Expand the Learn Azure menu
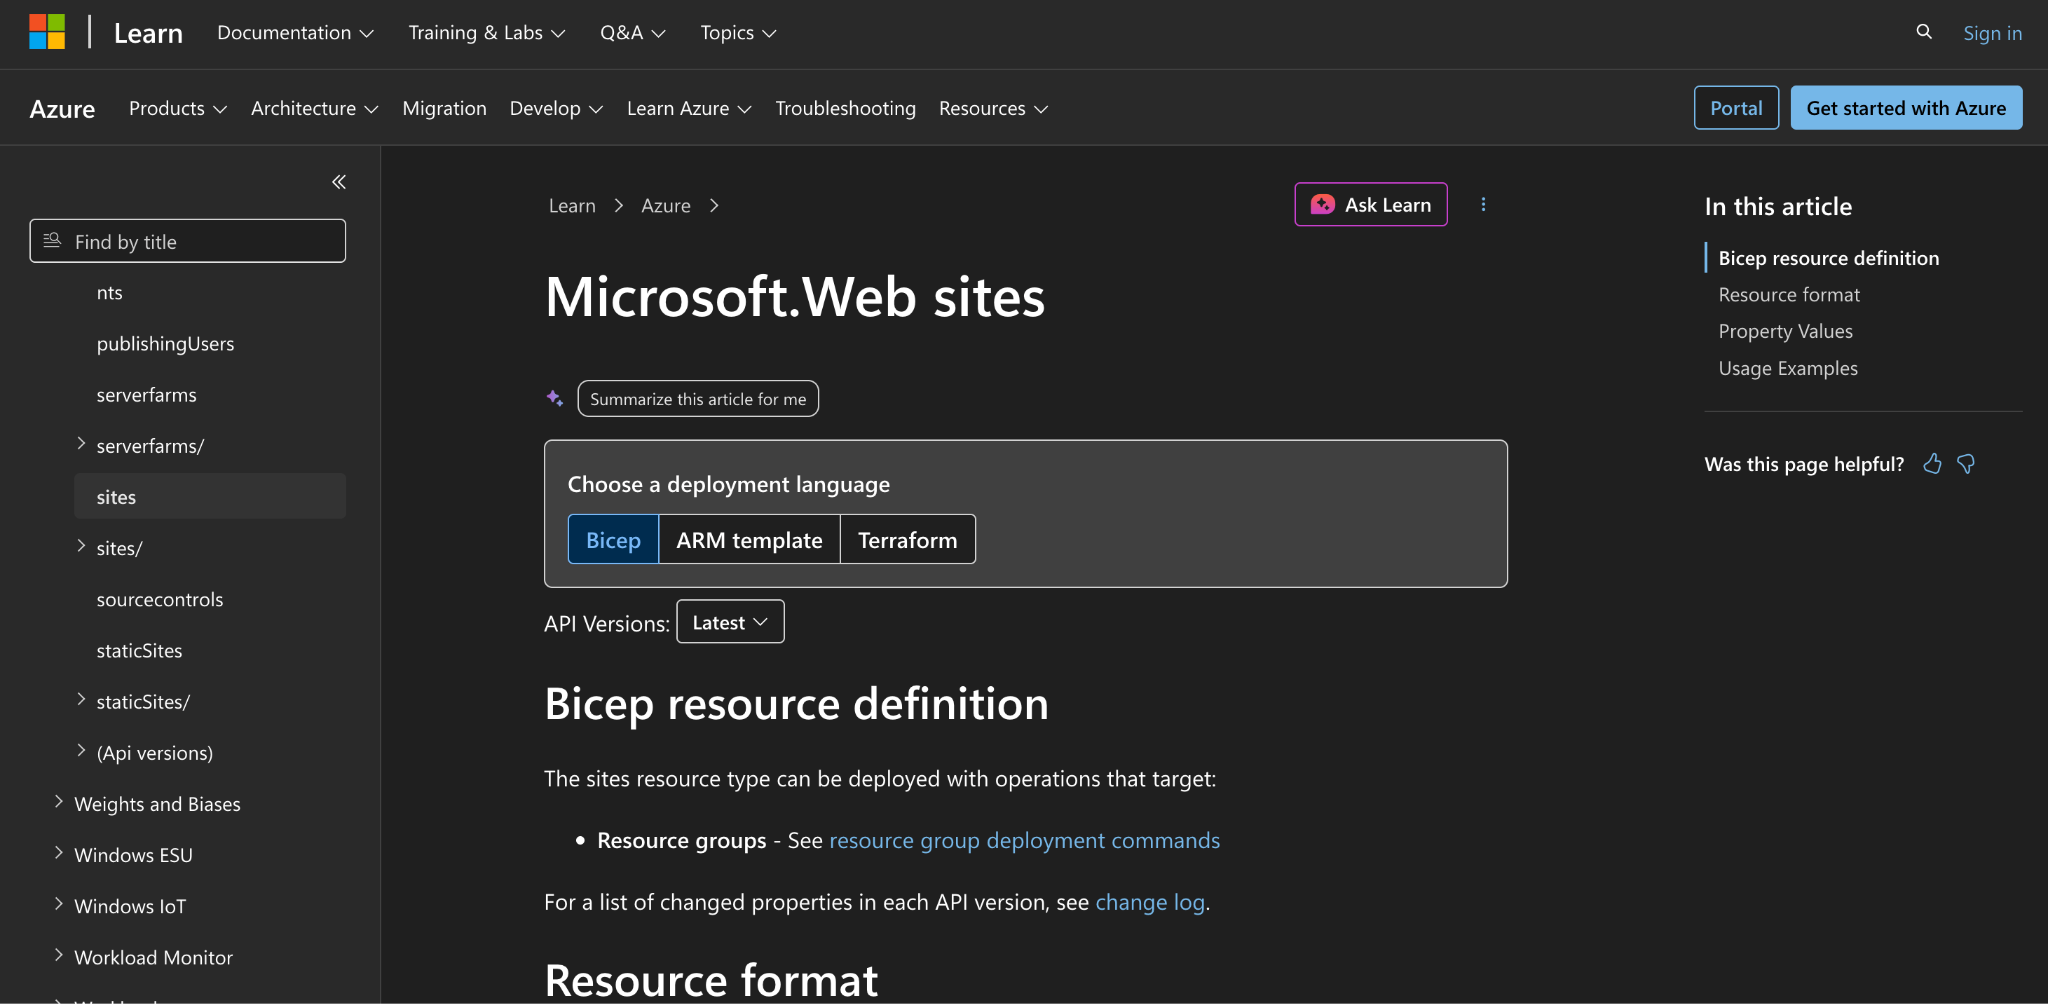Screen dimensions: 2048x1004 [x=689, y=108]
